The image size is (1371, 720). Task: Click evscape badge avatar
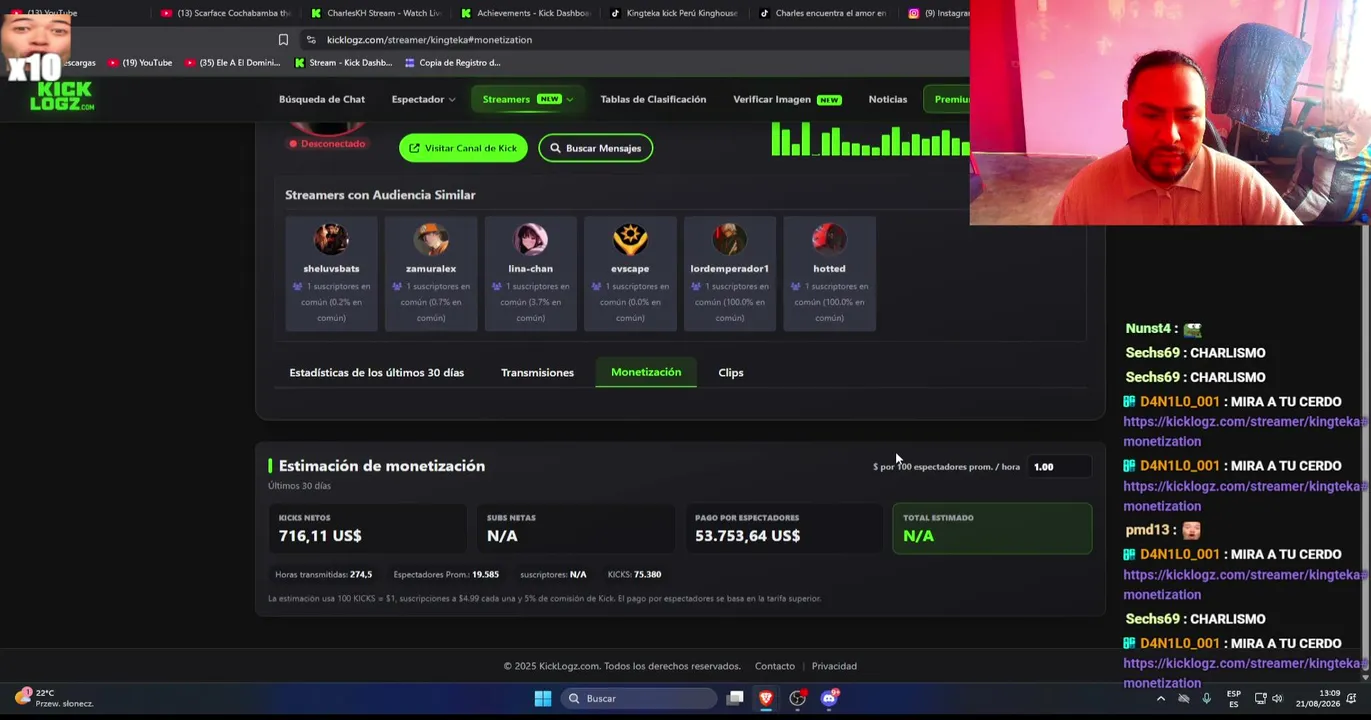pos(630,240)
